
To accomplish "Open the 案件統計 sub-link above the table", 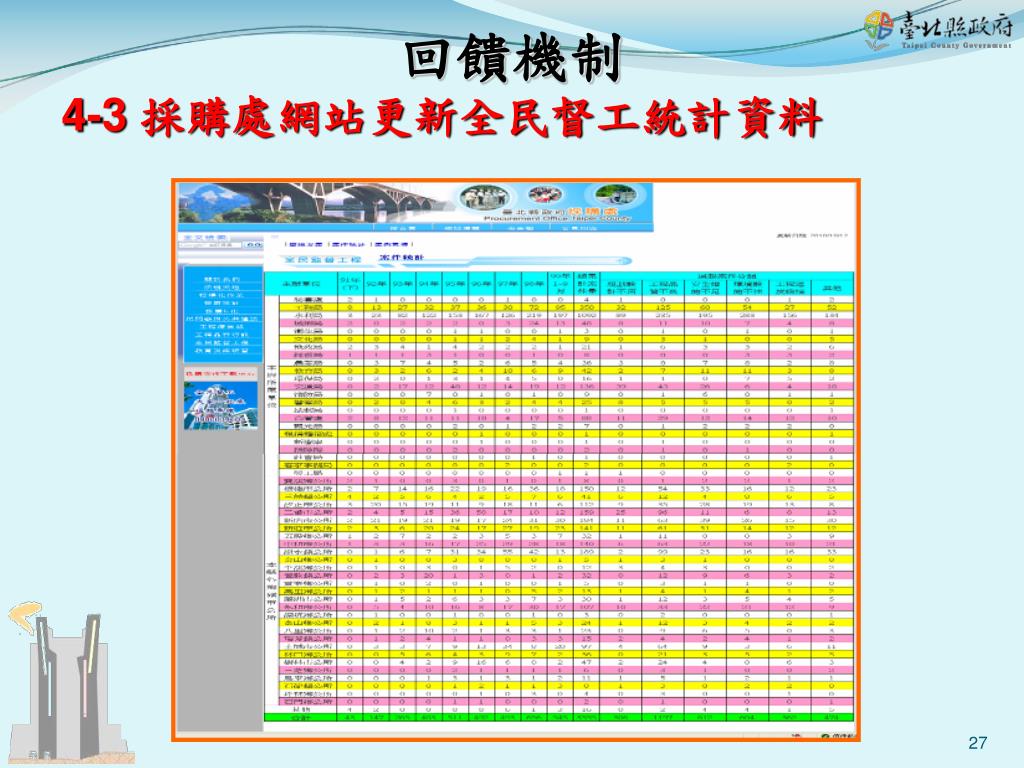I will click(349, 244).
